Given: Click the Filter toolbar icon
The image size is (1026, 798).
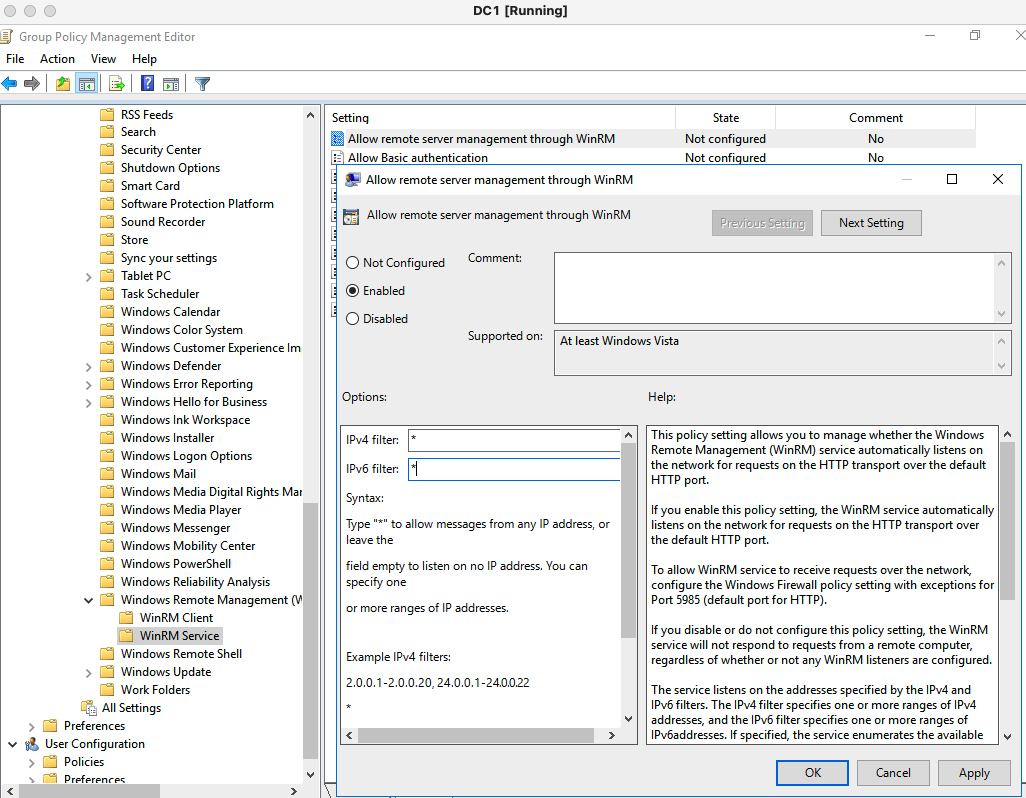Looking at the screenshot, I should 201,83.
